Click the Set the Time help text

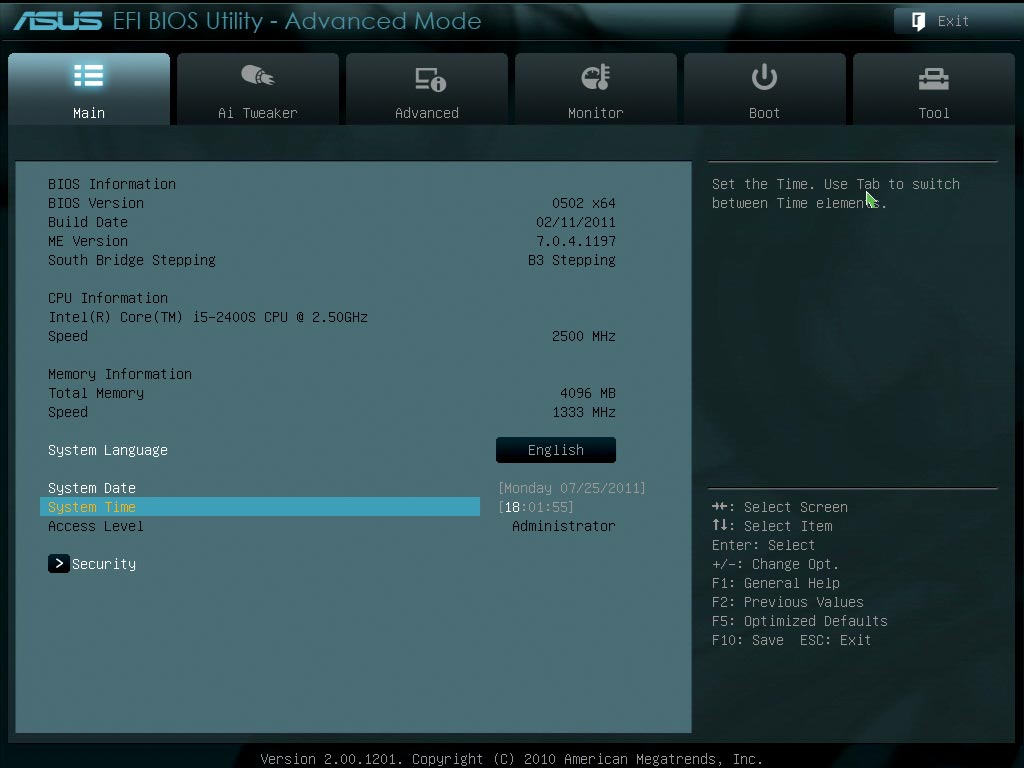coord(835,193)
